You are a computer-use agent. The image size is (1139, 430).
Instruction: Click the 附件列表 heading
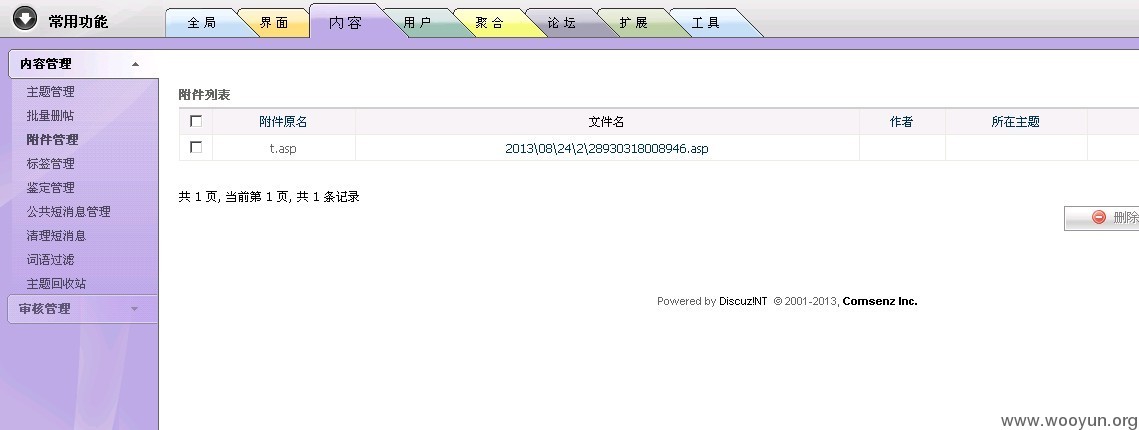(x=204, y=94)
